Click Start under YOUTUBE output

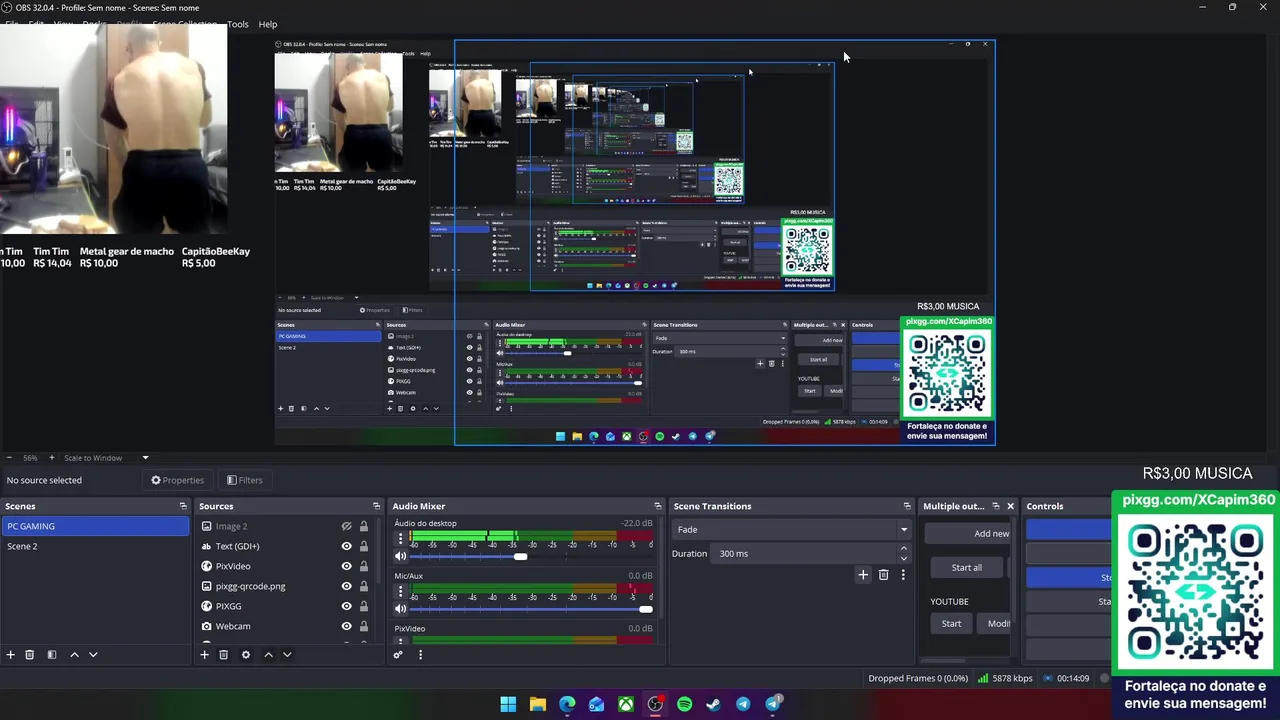[951, 623]
